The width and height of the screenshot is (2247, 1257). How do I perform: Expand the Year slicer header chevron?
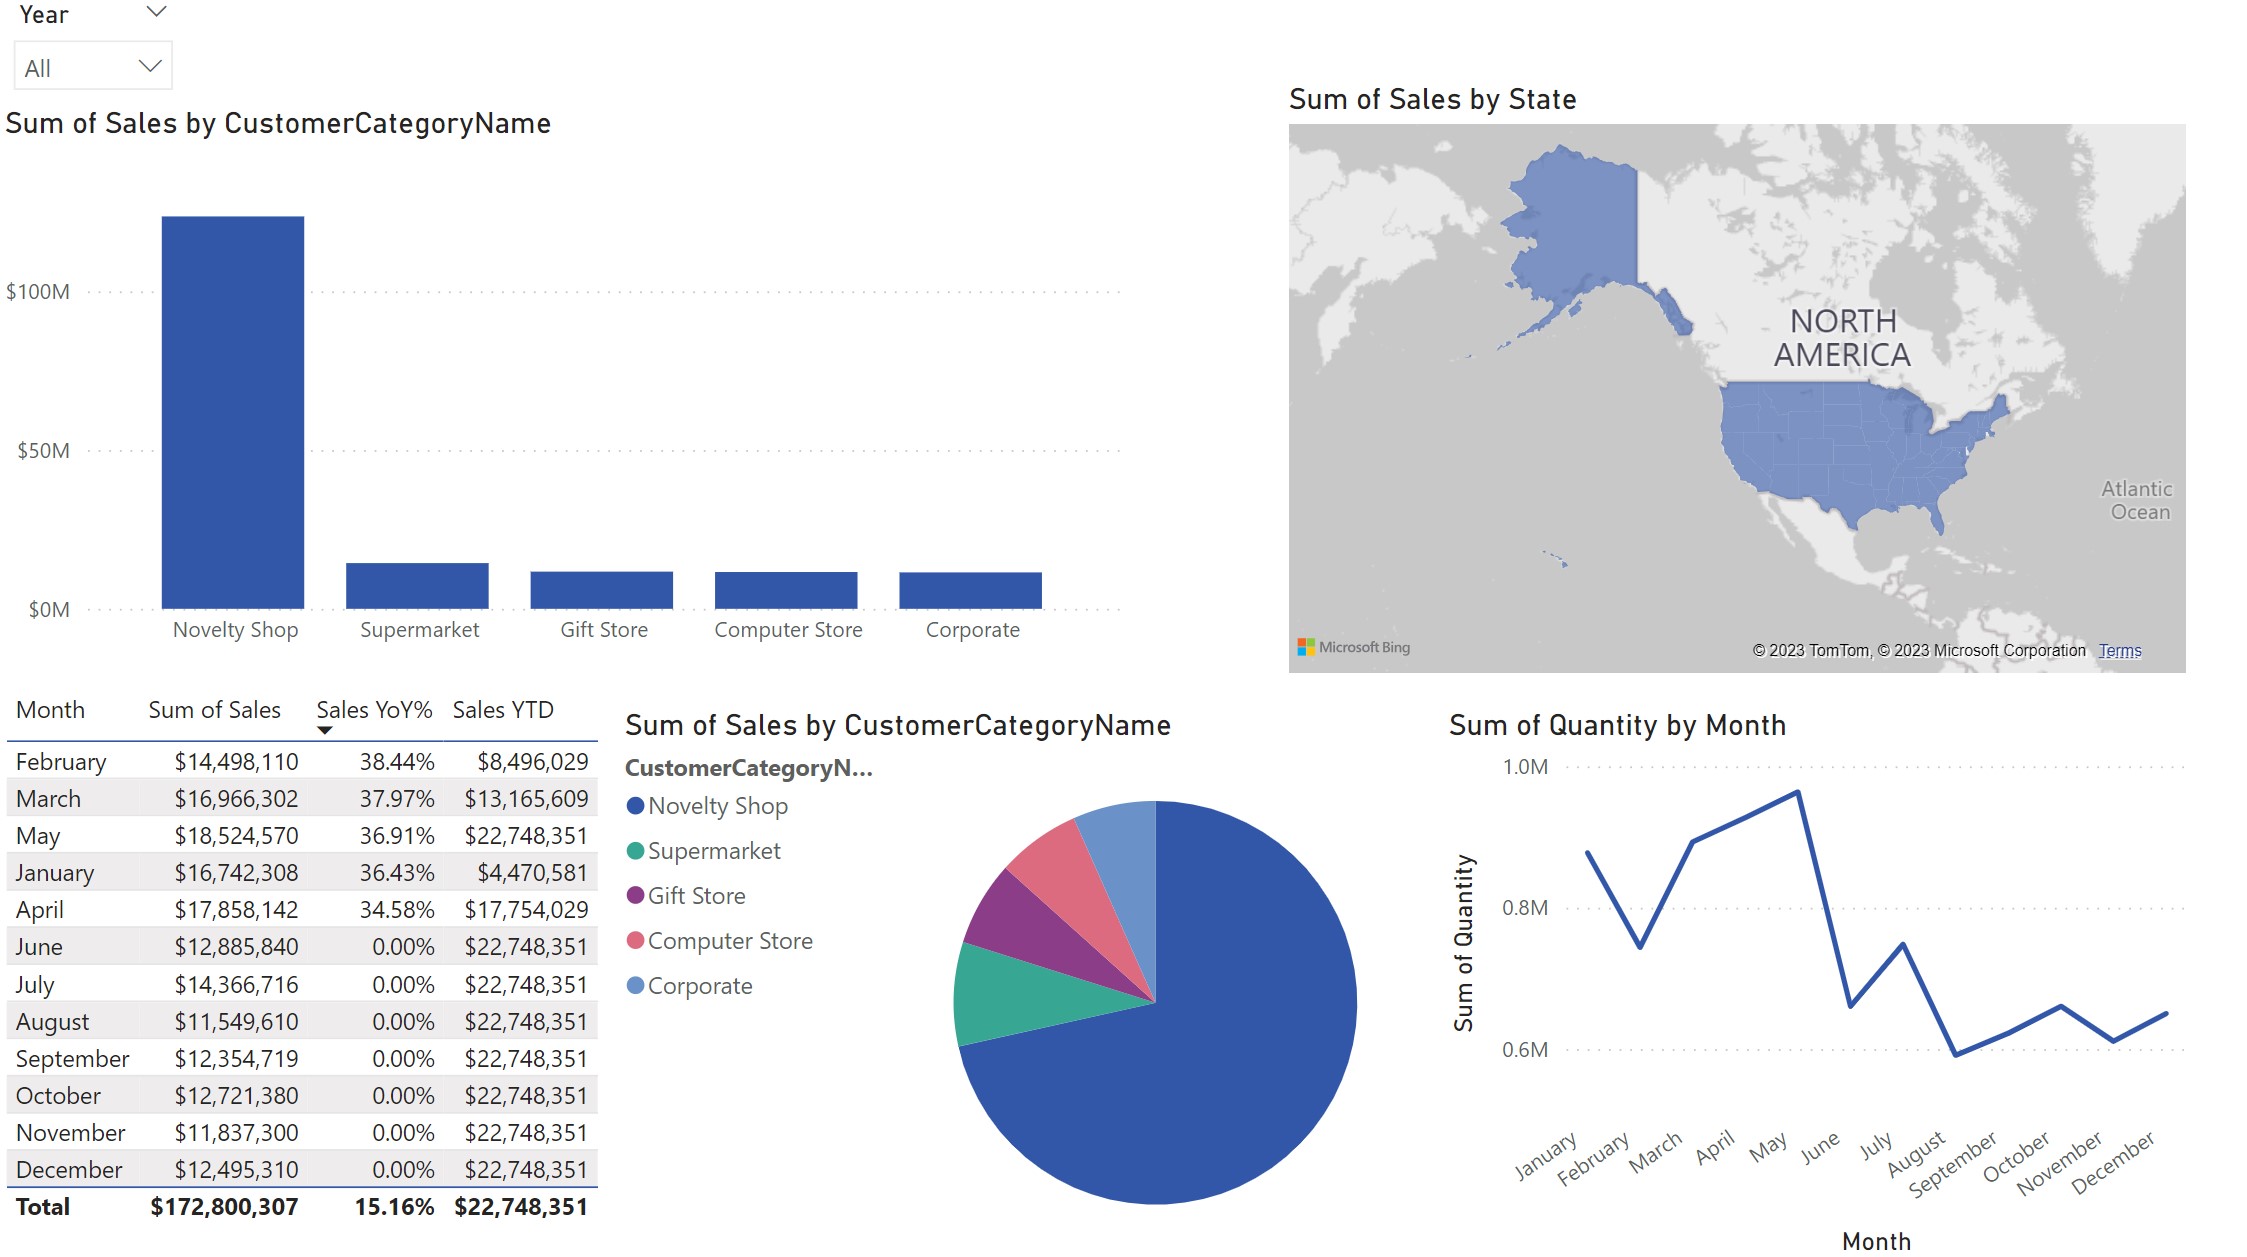point(155,12)
